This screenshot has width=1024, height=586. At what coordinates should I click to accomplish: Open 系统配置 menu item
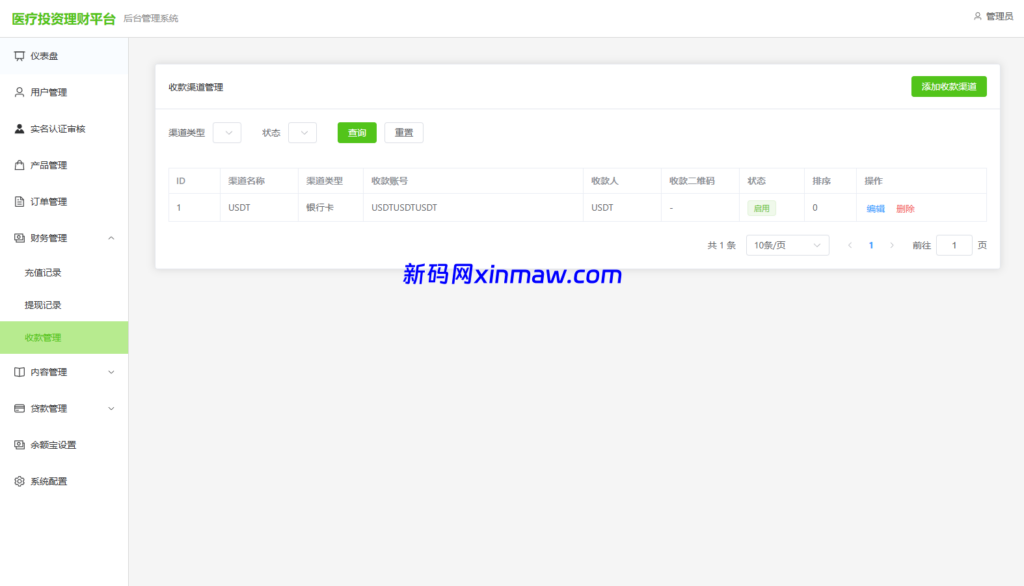tap(64, 481)
